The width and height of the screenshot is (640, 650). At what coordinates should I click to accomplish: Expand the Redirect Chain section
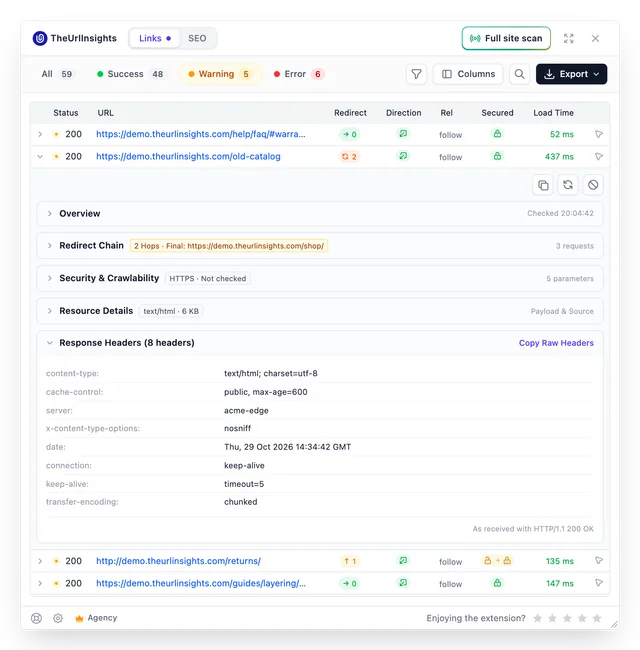320,246
